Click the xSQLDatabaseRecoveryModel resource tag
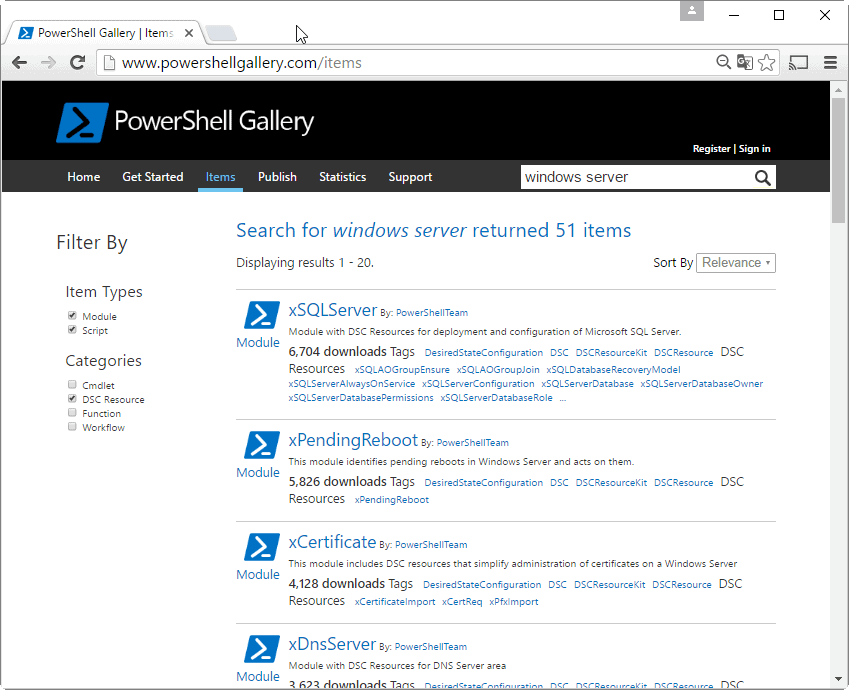849x690 pixels. 613,370
